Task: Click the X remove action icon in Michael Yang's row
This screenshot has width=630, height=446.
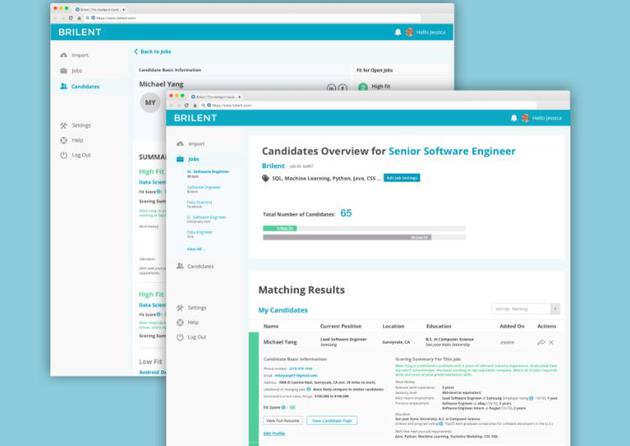Action: click(x=552, y=342)
